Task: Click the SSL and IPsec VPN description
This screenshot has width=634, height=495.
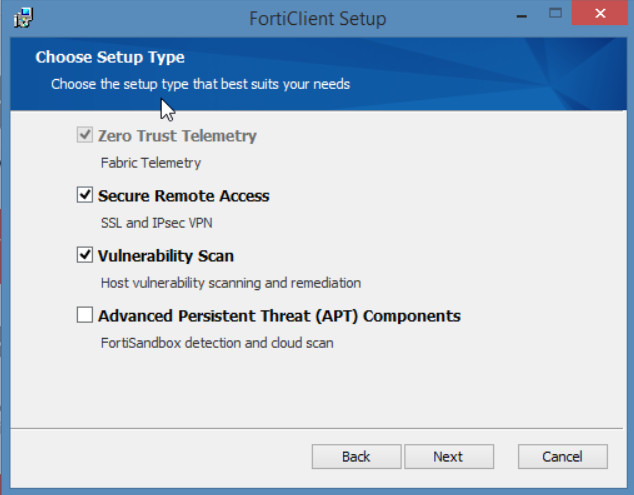Action: click(x=156, y=223)
